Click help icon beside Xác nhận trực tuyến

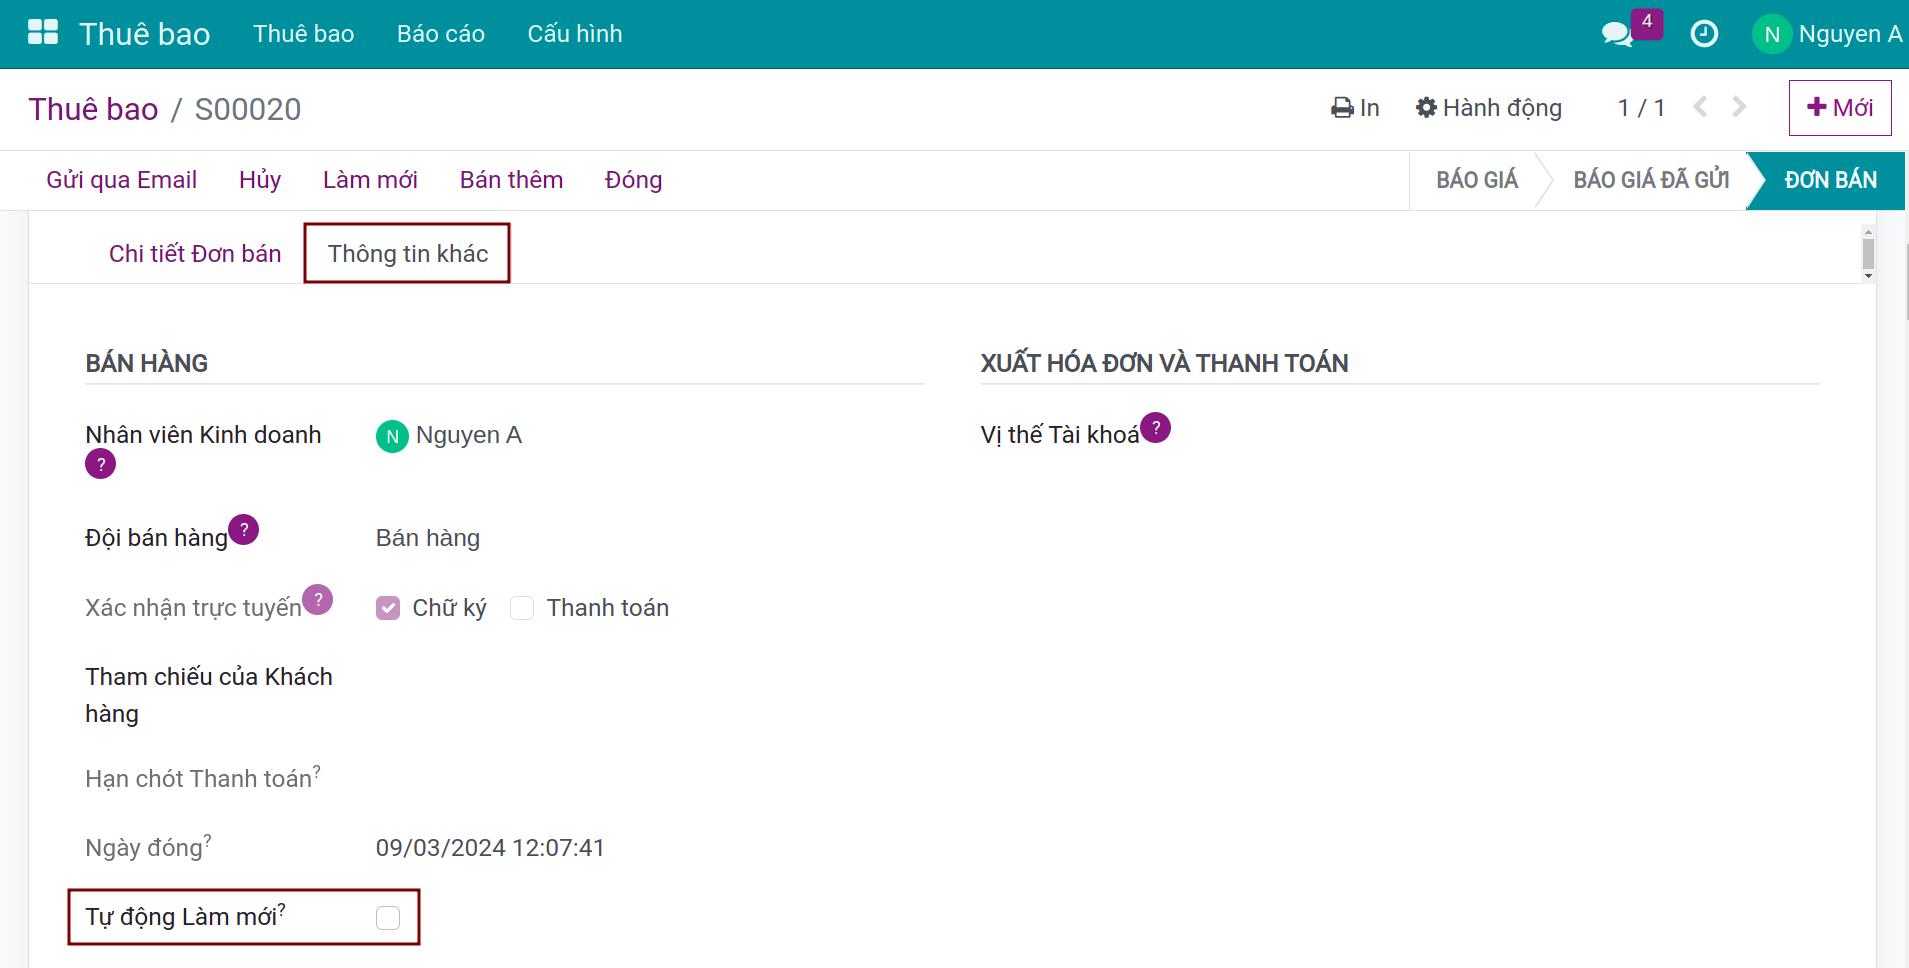(317, 600)
